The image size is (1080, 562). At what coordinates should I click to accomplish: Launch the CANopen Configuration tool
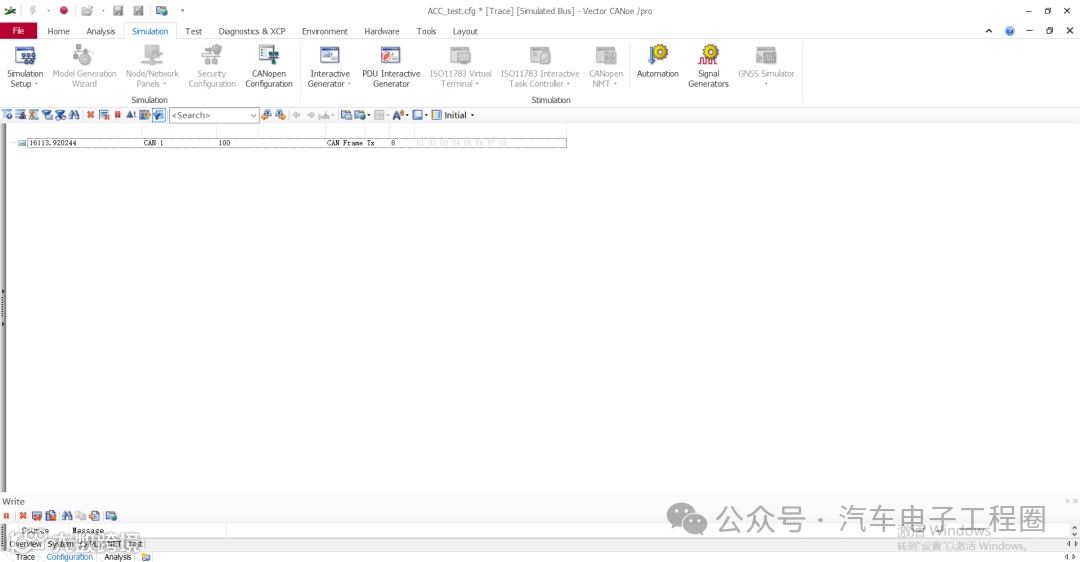[269, 66]
